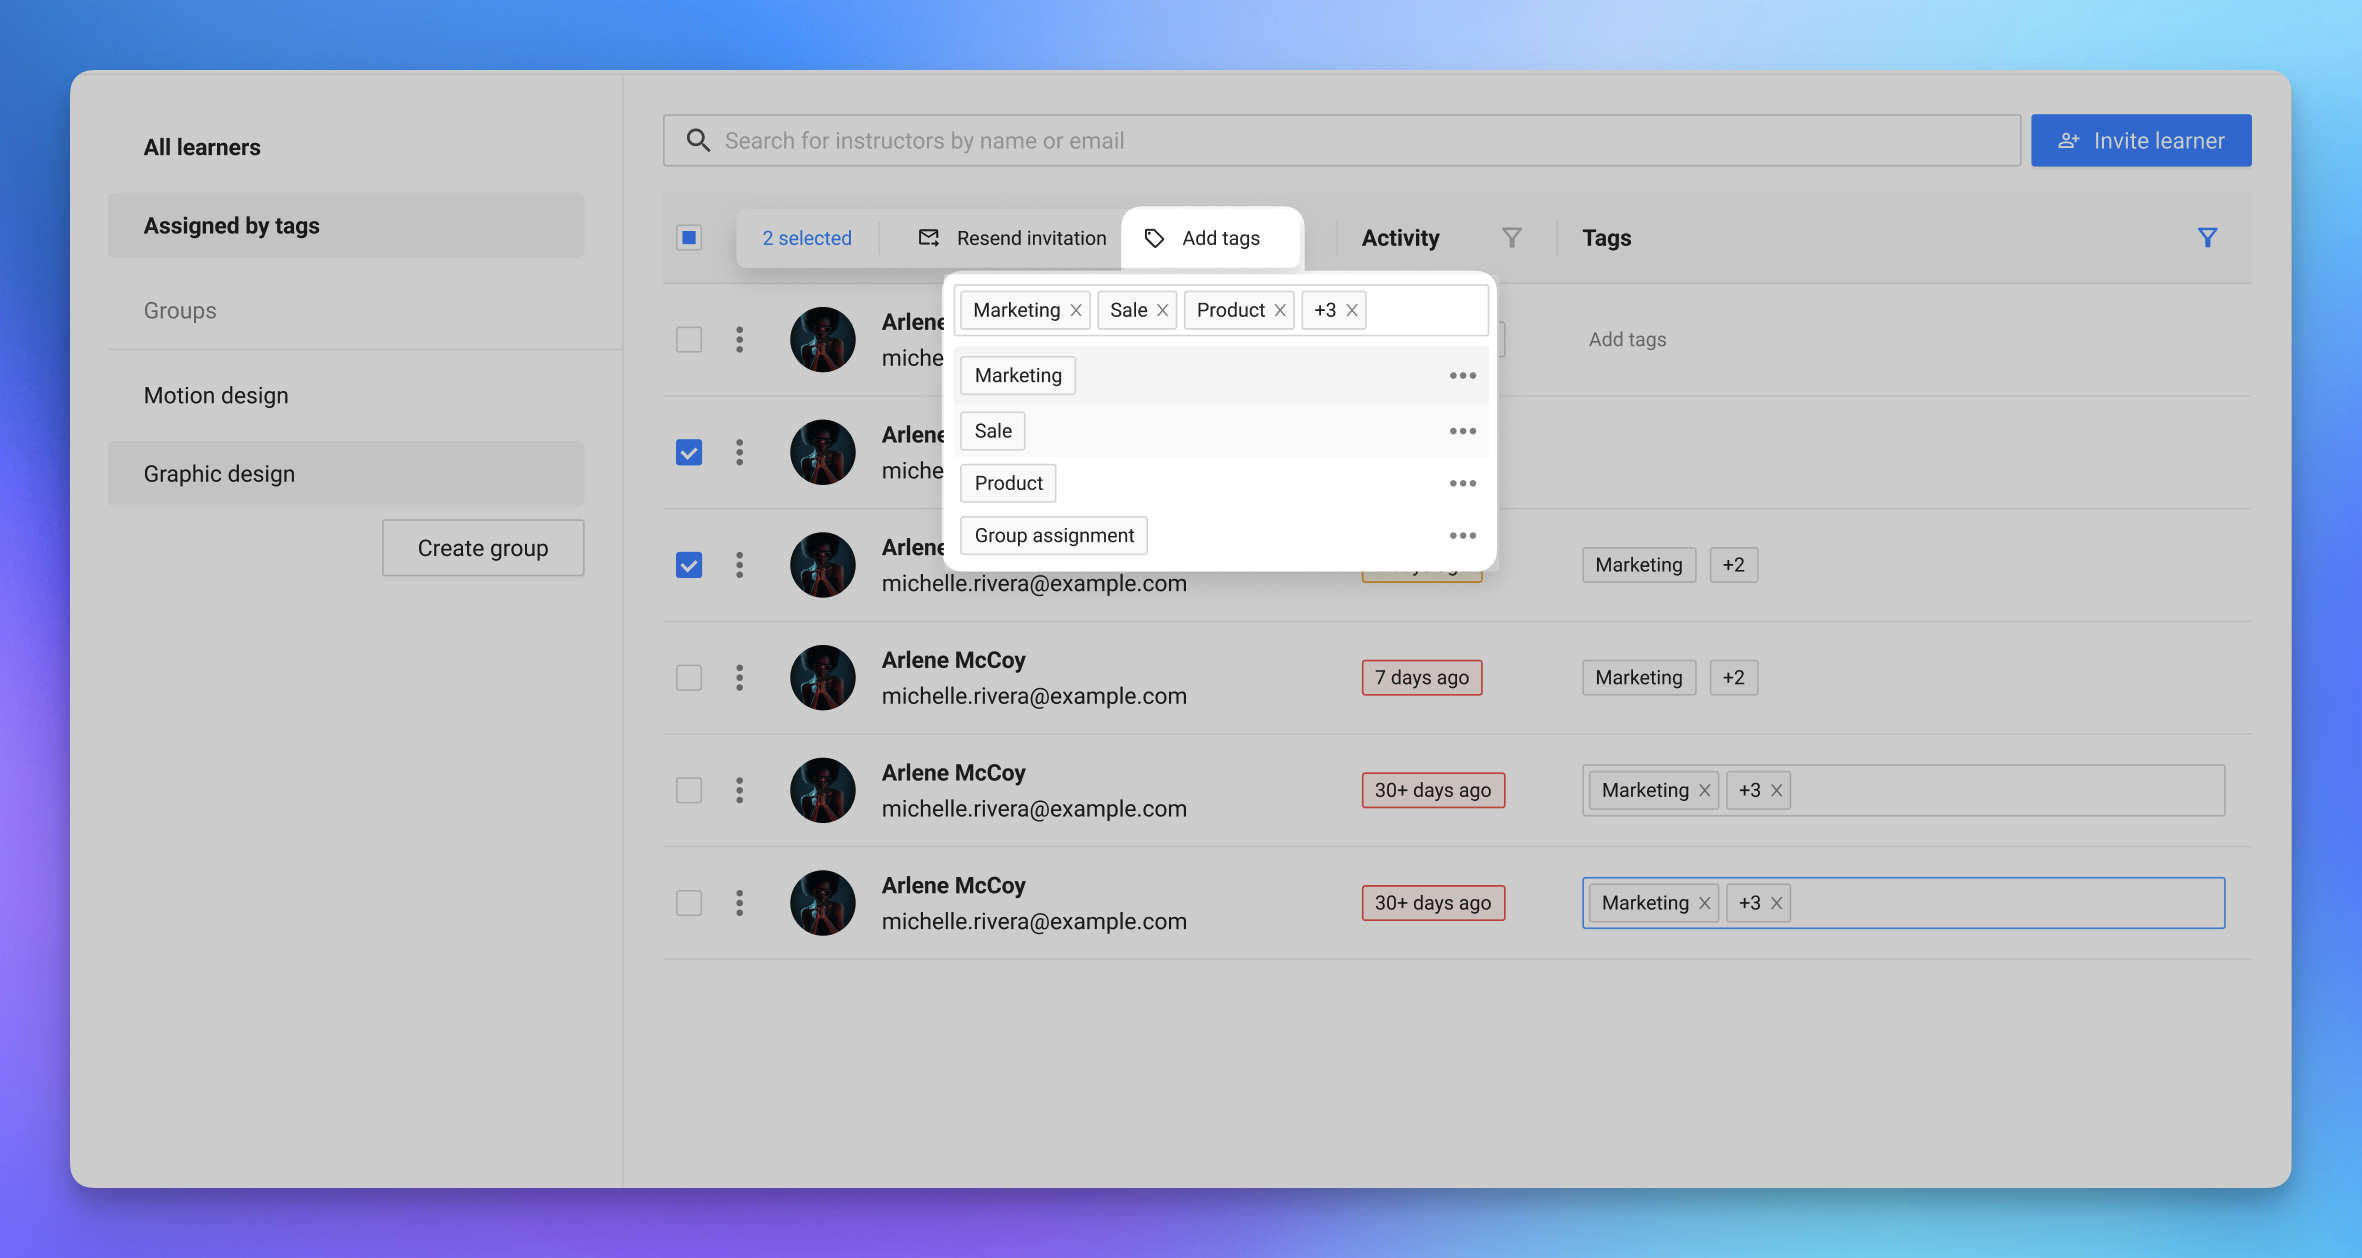
Task: Focus the learner search input field
Action: (x=1341, y=141)
